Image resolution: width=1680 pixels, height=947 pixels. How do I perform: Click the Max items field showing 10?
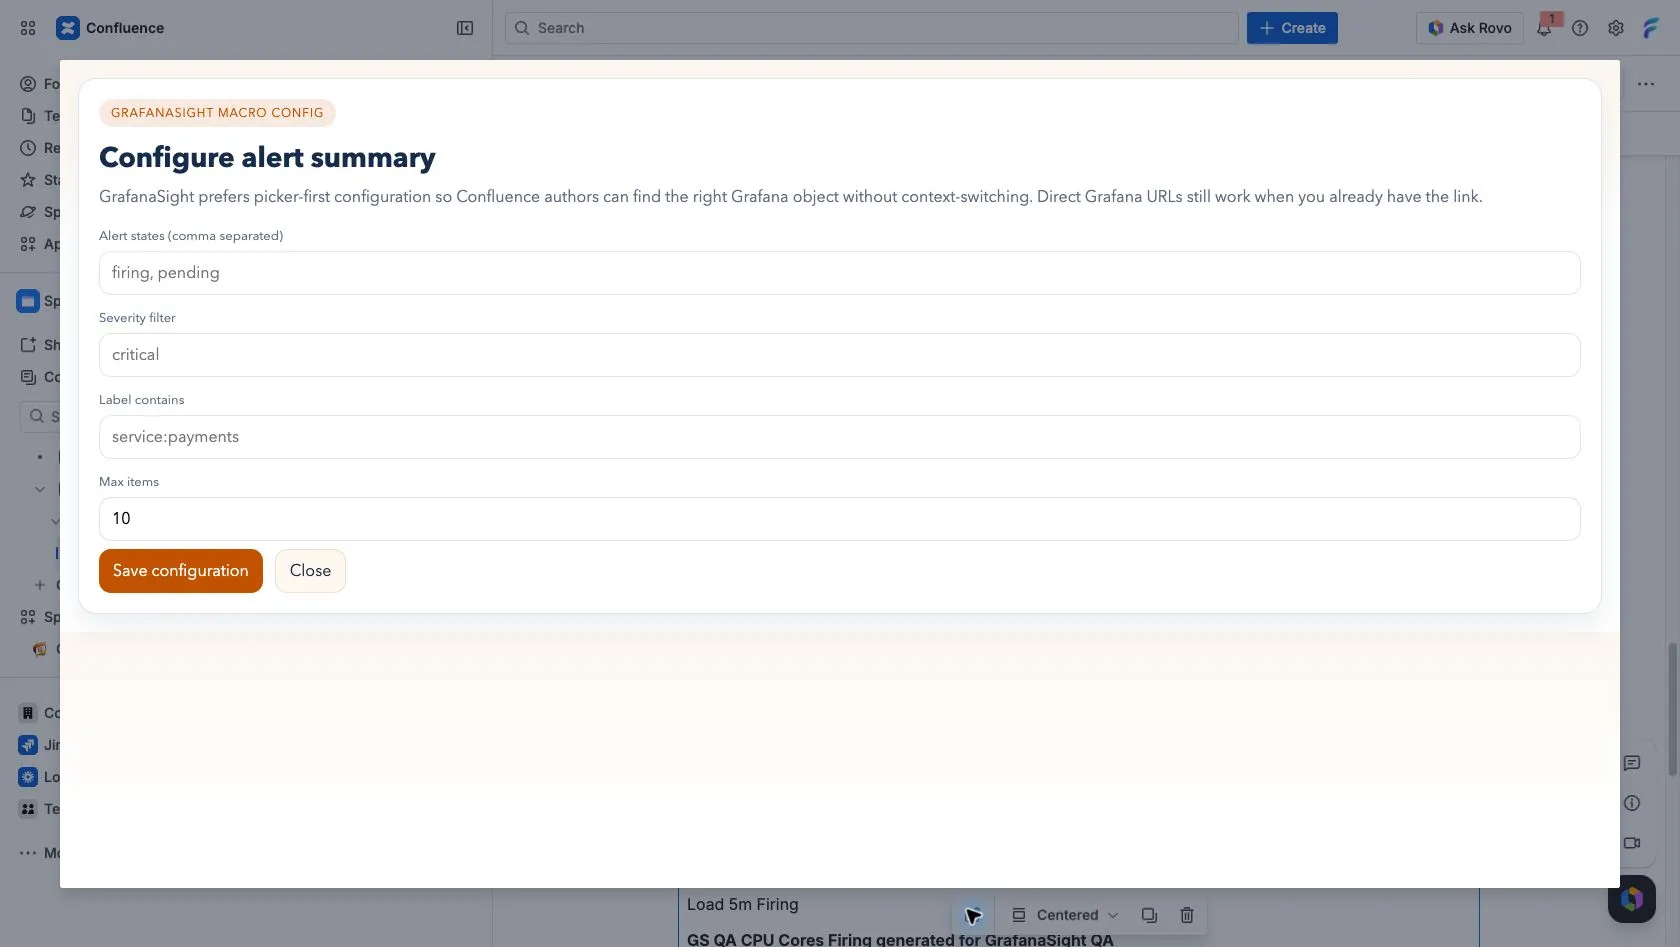click(840, 519)
